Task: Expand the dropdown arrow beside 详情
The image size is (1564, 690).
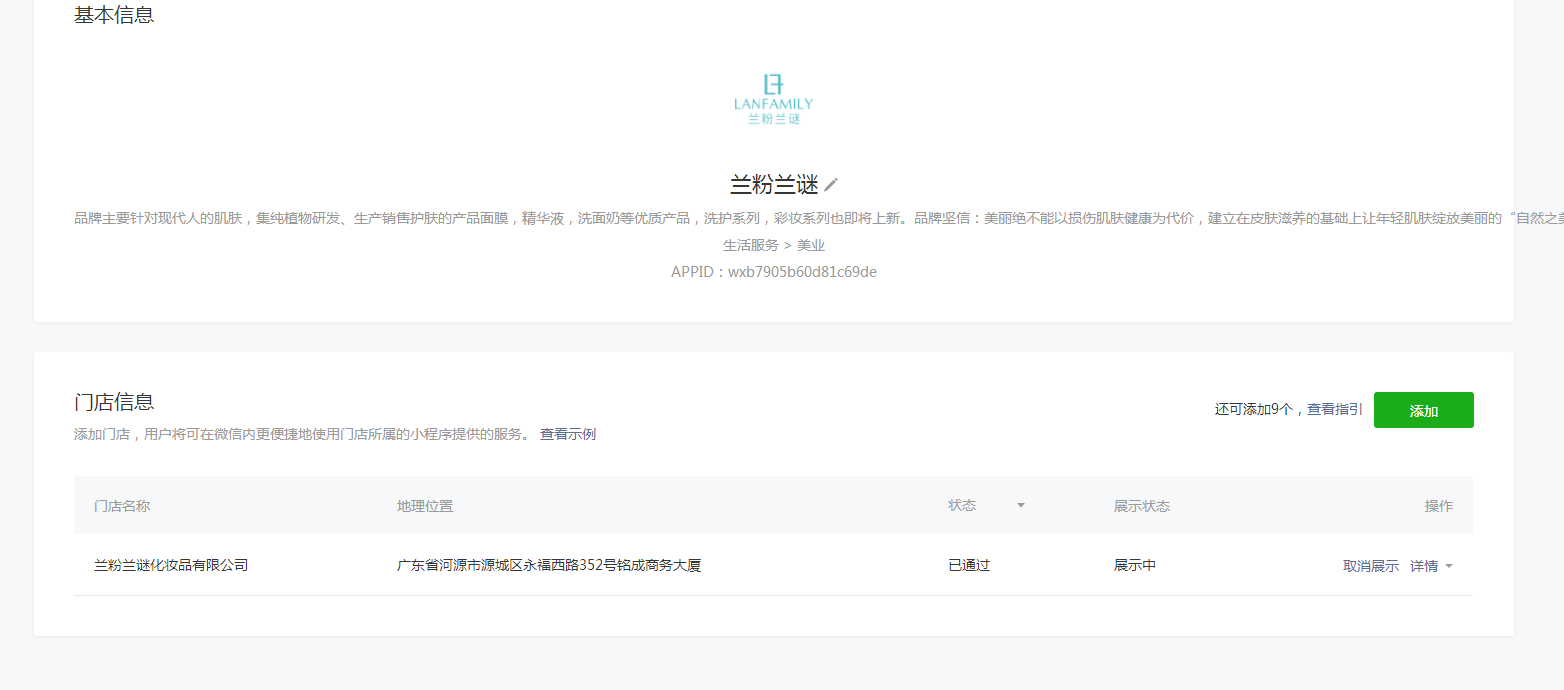Action: (x=1449, y=567)
